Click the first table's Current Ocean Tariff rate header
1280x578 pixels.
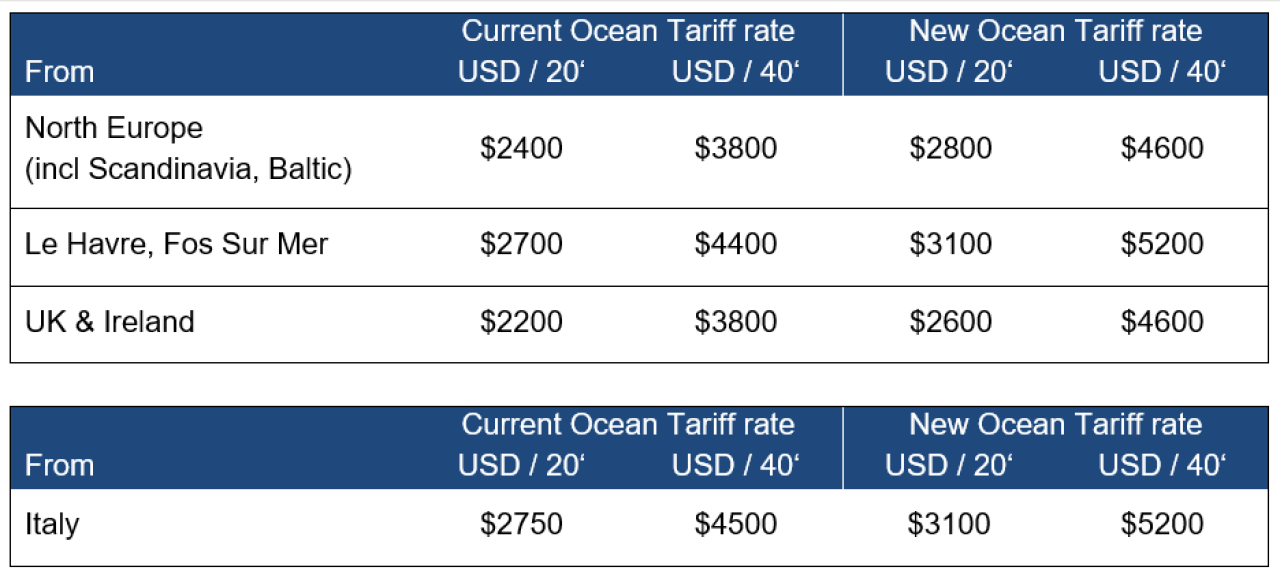point(628,31)
